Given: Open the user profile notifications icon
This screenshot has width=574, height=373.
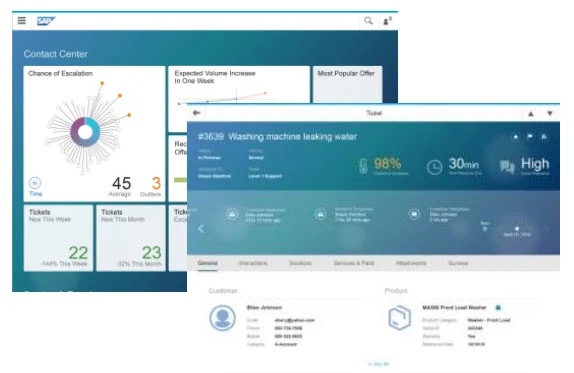Looking at the screenshot, I should point(387,21).
